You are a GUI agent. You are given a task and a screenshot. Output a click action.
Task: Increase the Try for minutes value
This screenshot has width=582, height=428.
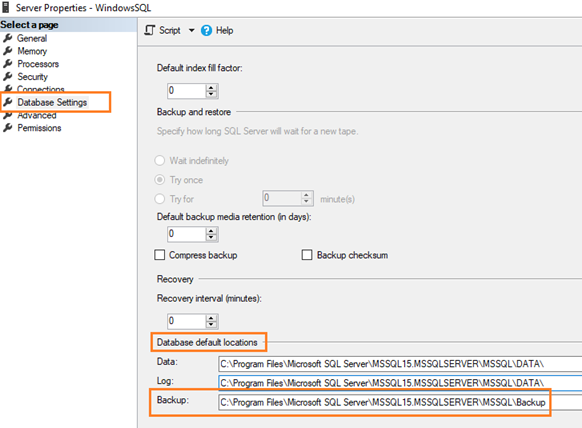coord(307,195)
